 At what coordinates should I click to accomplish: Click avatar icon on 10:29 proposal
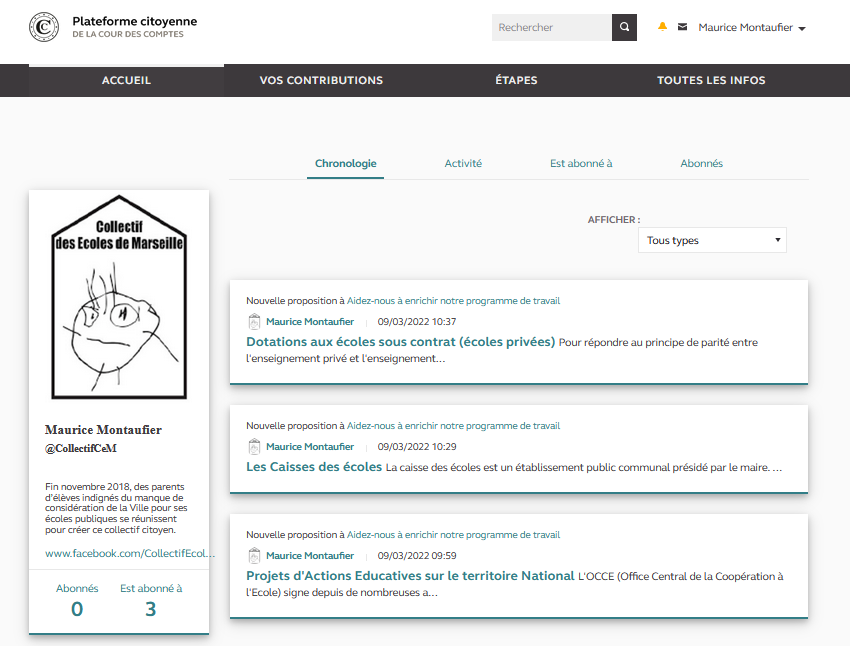coord(254,447)
